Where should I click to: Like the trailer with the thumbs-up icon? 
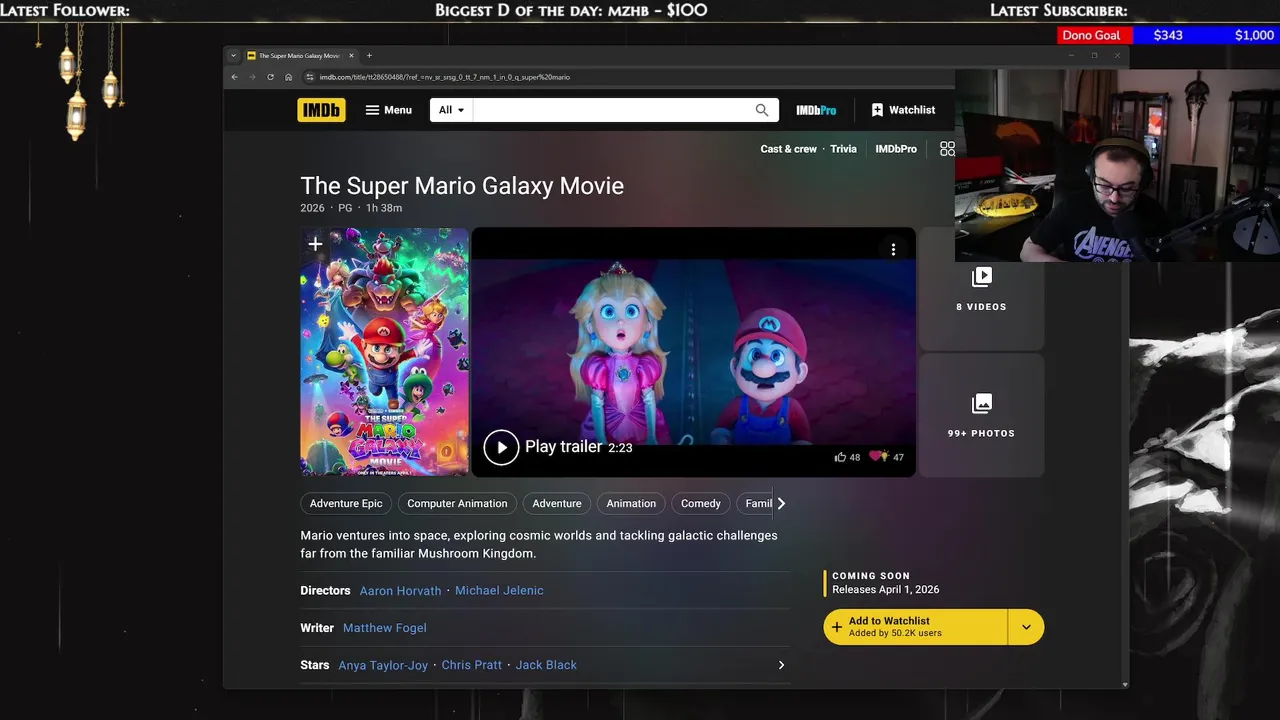840,457
